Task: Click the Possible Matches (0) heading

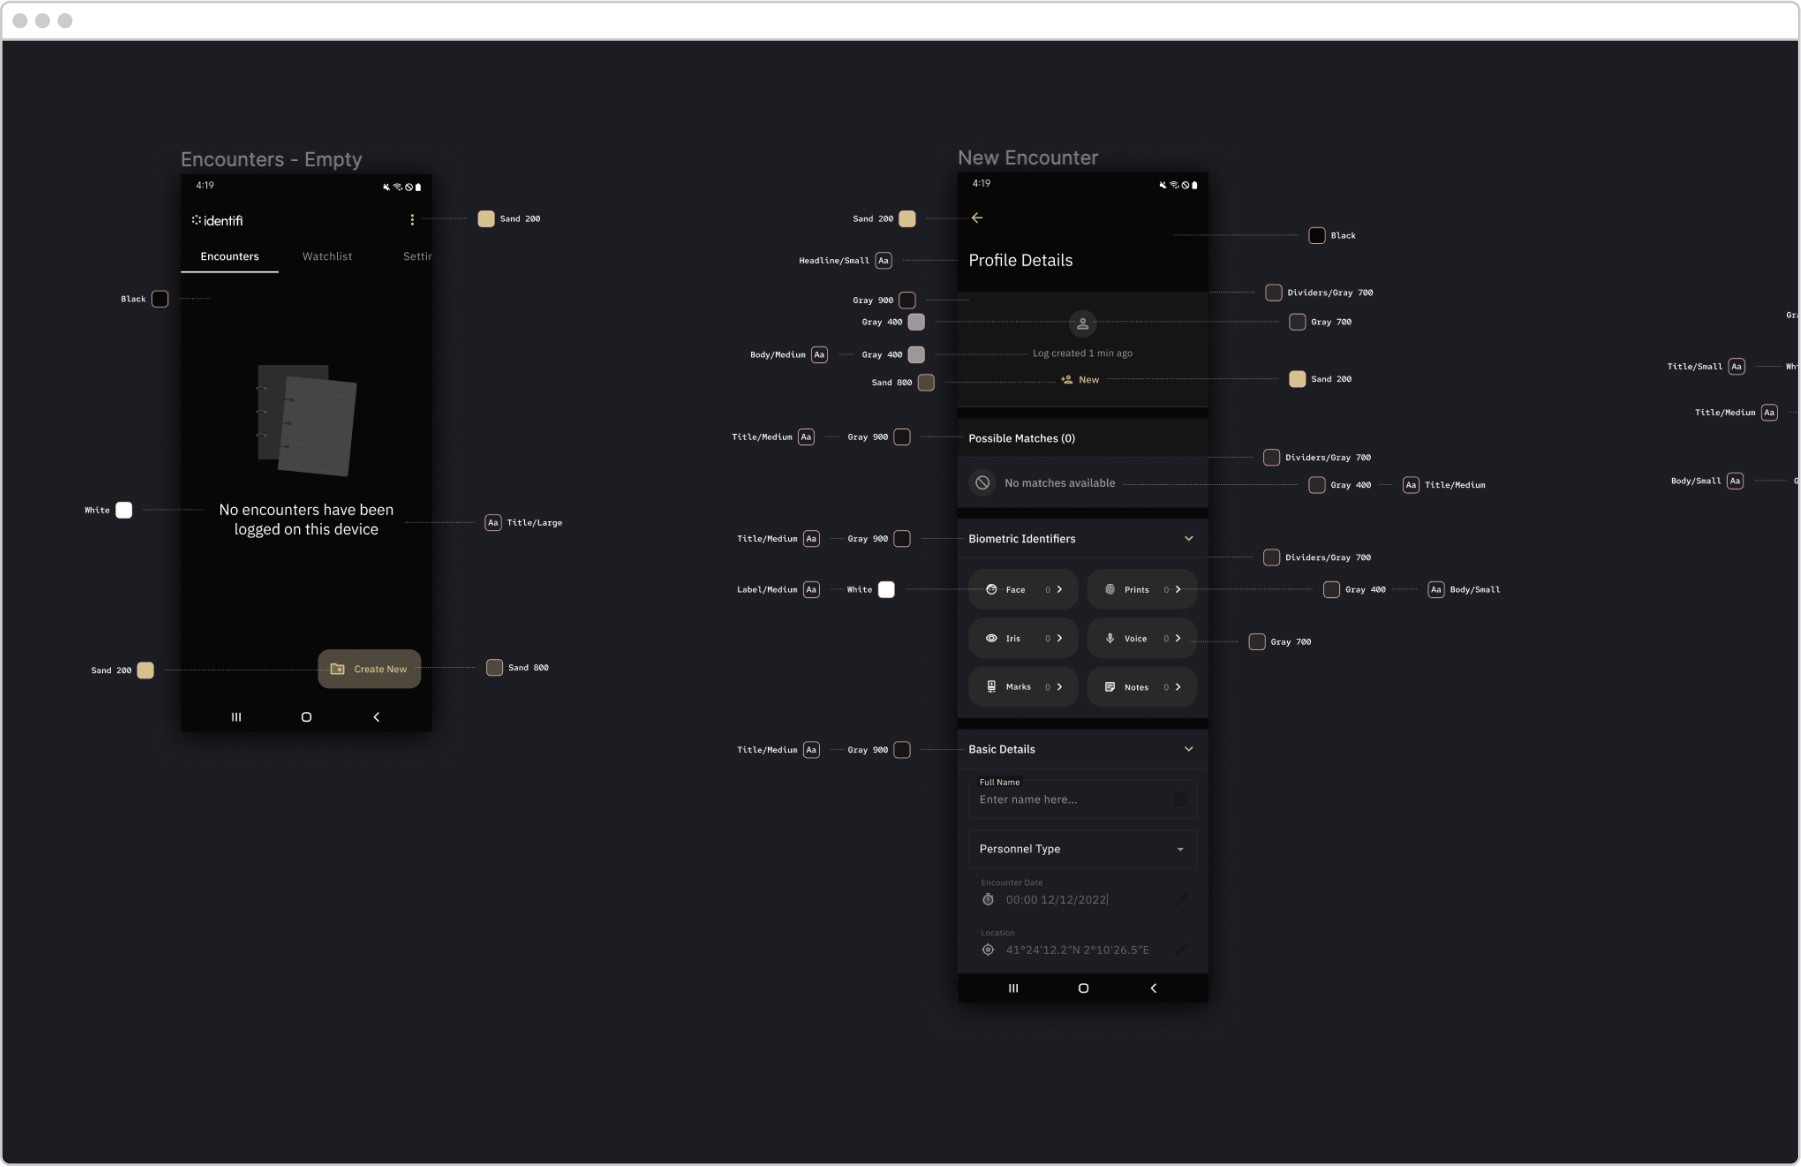Action: pyautogui.click(x=1021, y=439)
